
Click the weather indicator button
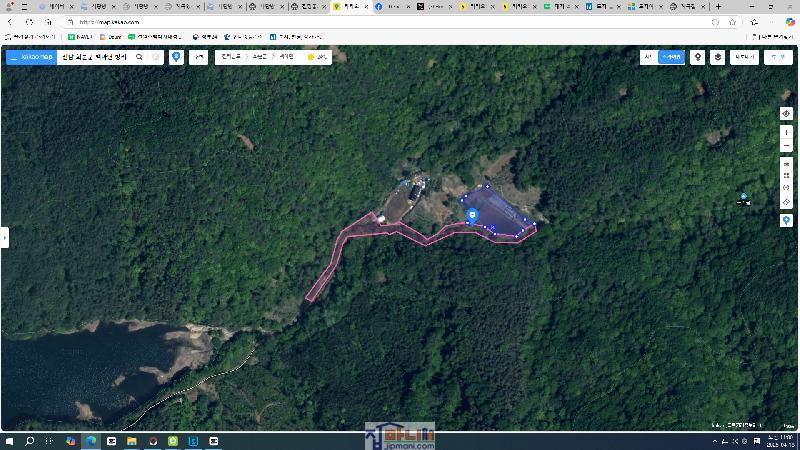(x=316, y=58)
